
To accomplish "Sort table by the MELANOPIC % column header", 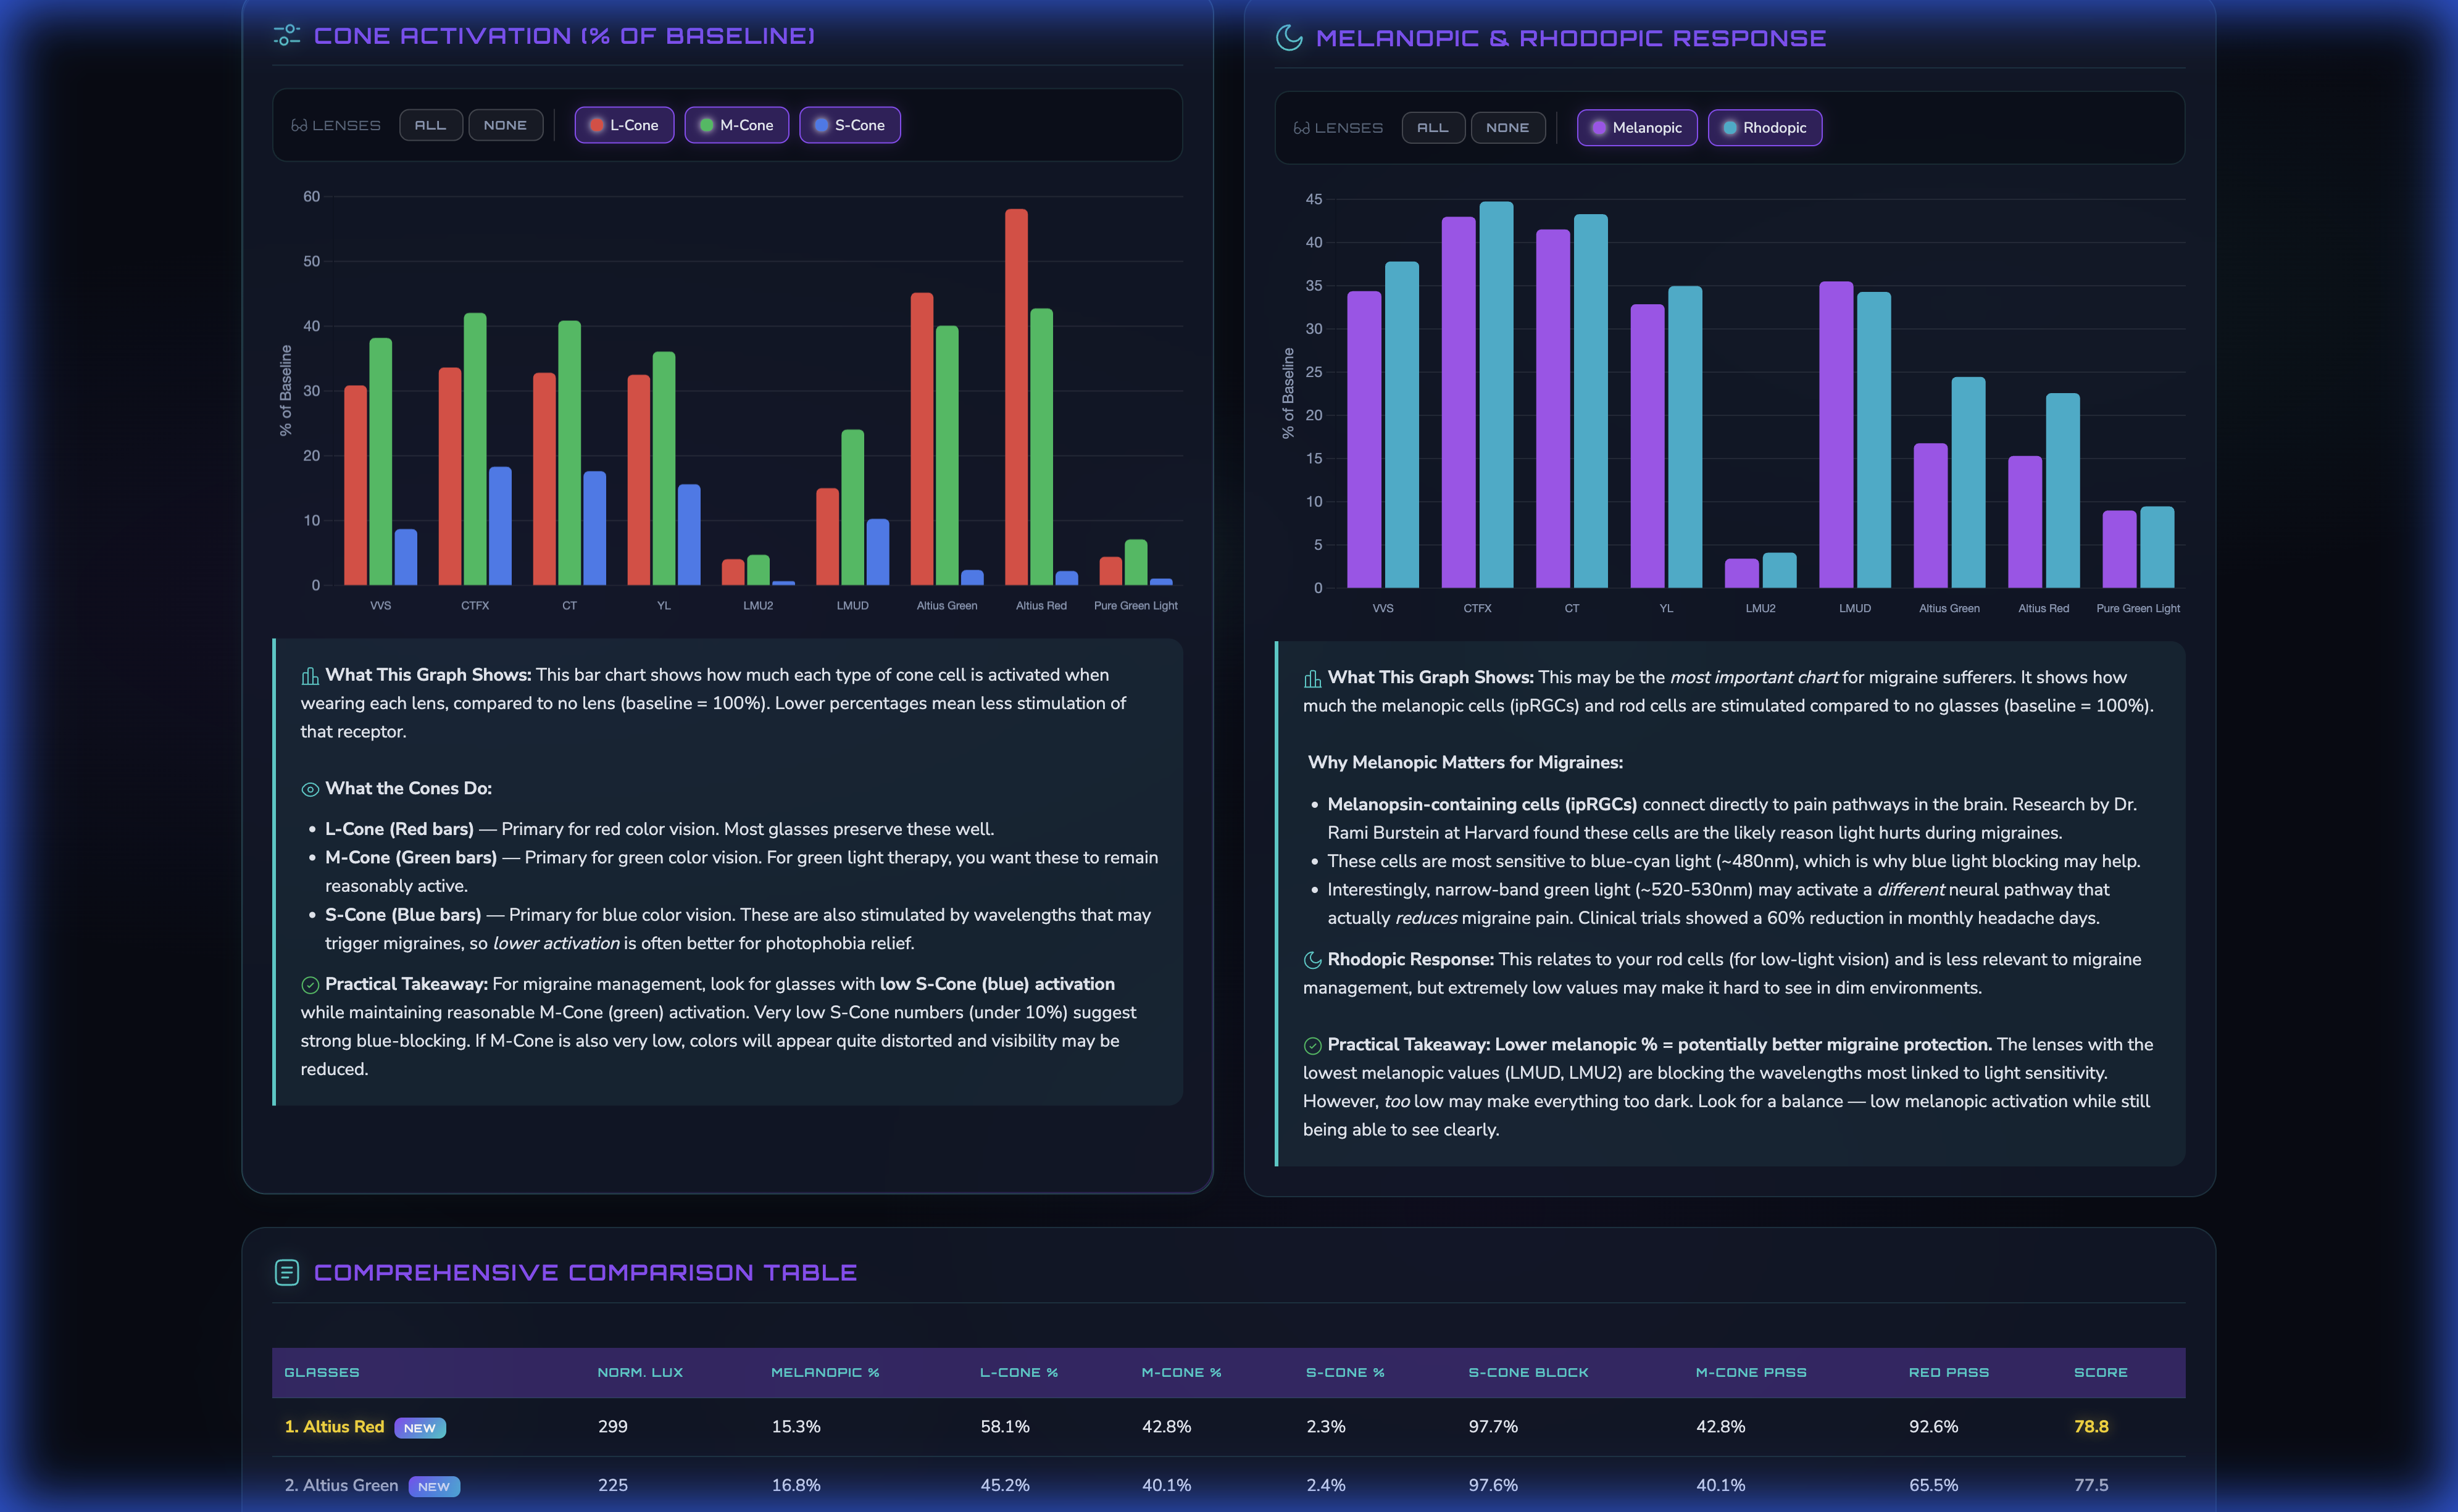I will 825,1372.
